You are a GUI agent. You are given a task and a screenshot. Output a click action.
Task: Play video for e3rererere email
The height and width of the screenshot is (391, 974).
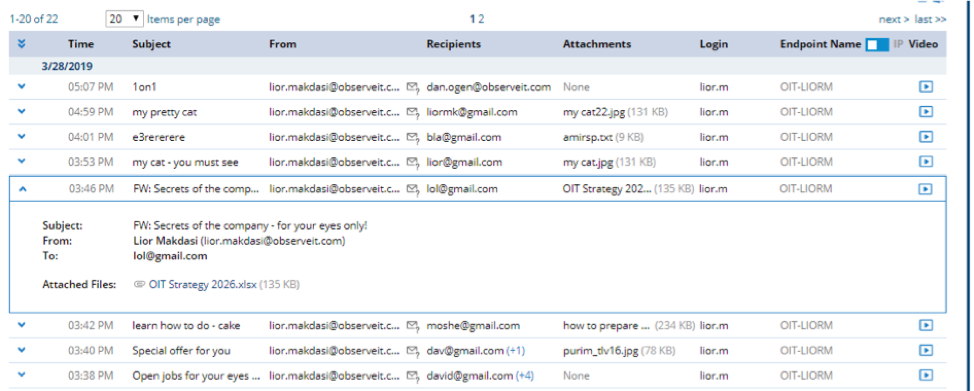tap(926, 137)
